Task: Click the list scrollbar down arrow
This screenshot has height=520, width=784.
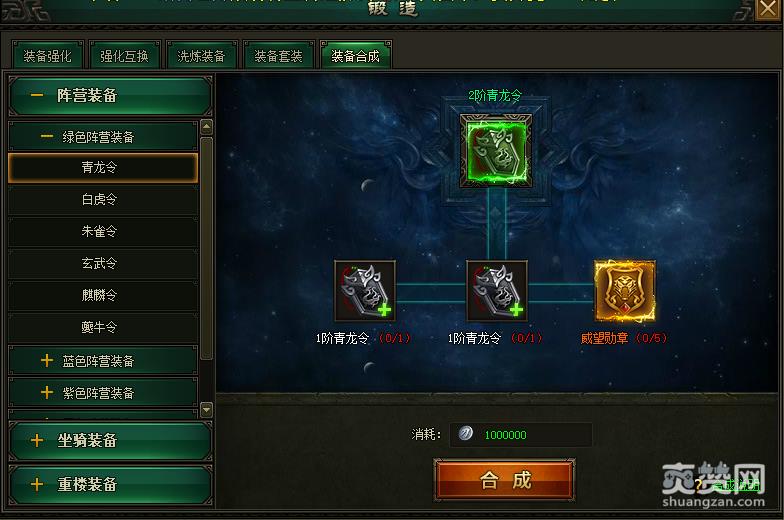Action: (206, 410)
